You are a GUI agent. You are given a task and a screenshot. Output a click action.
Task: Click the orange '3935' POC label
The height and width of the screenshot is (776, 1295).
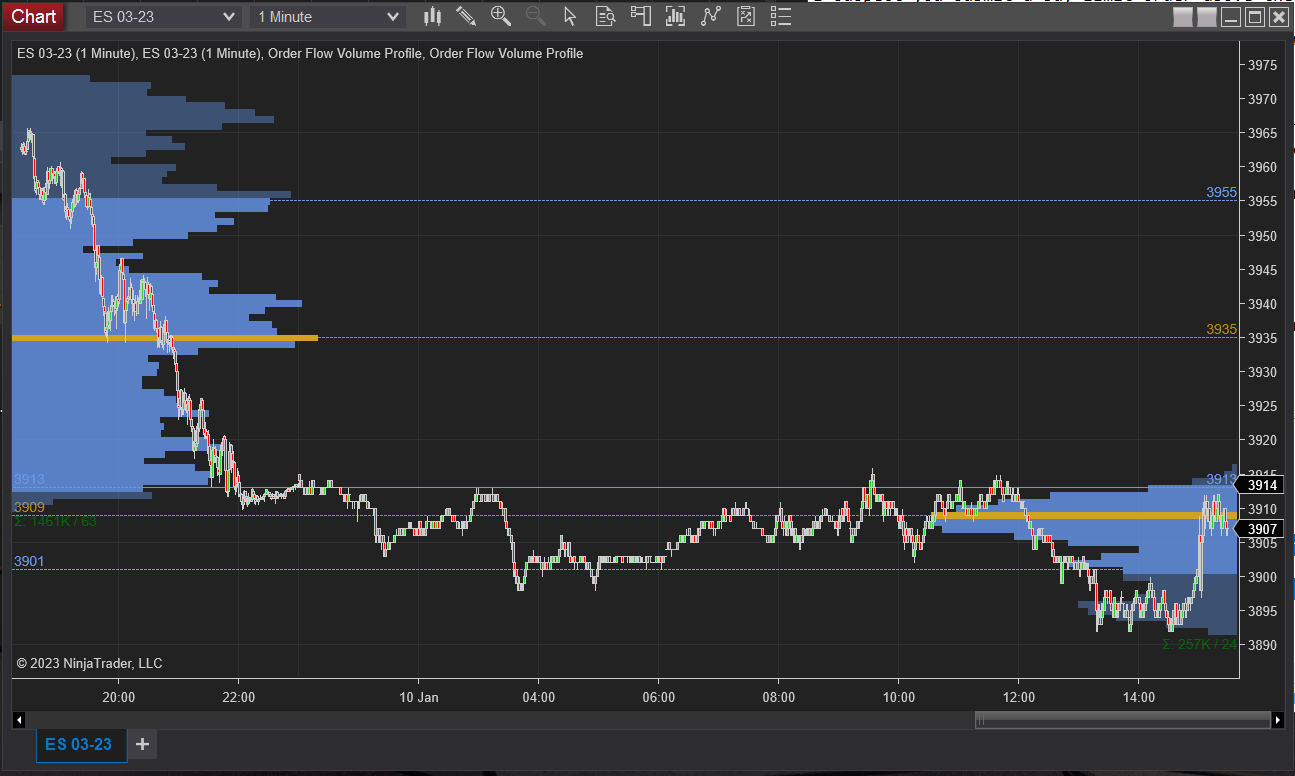pos(1221,329)
